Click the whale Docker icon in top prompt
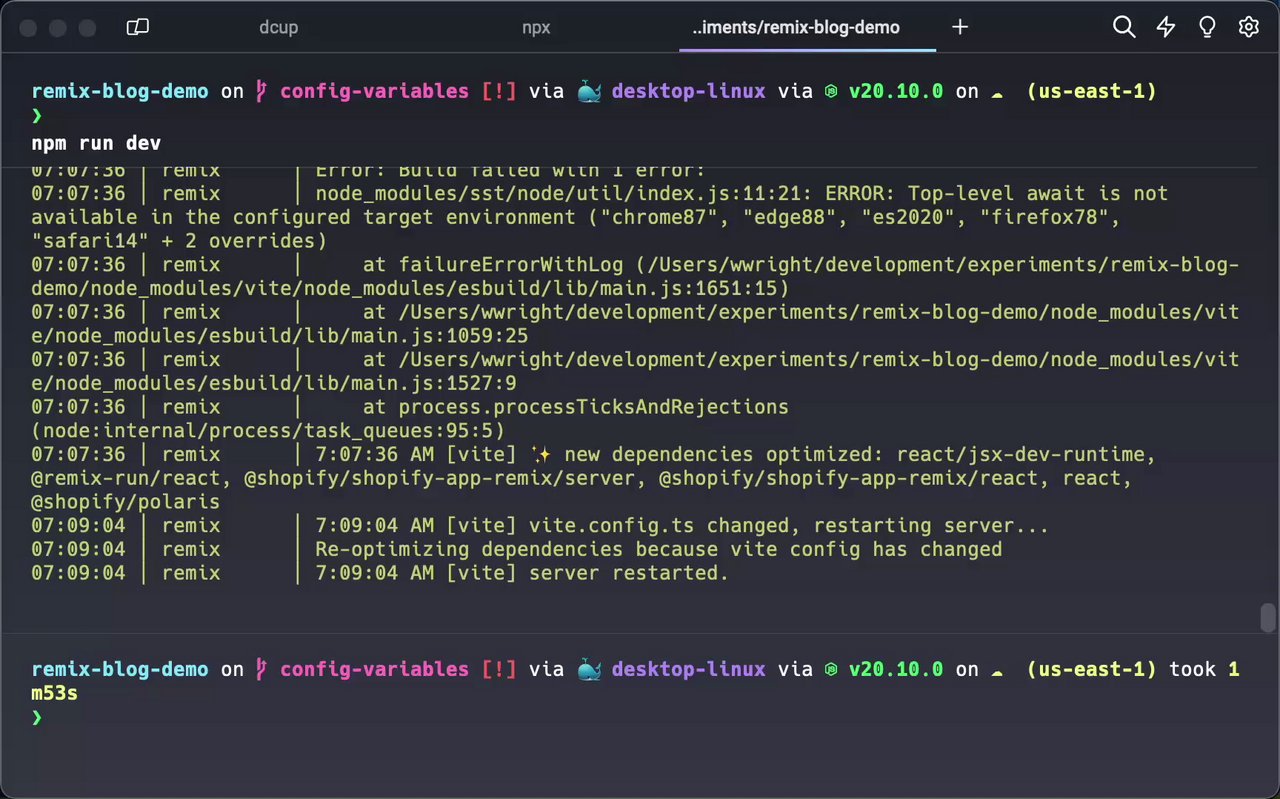 [589, 91]
